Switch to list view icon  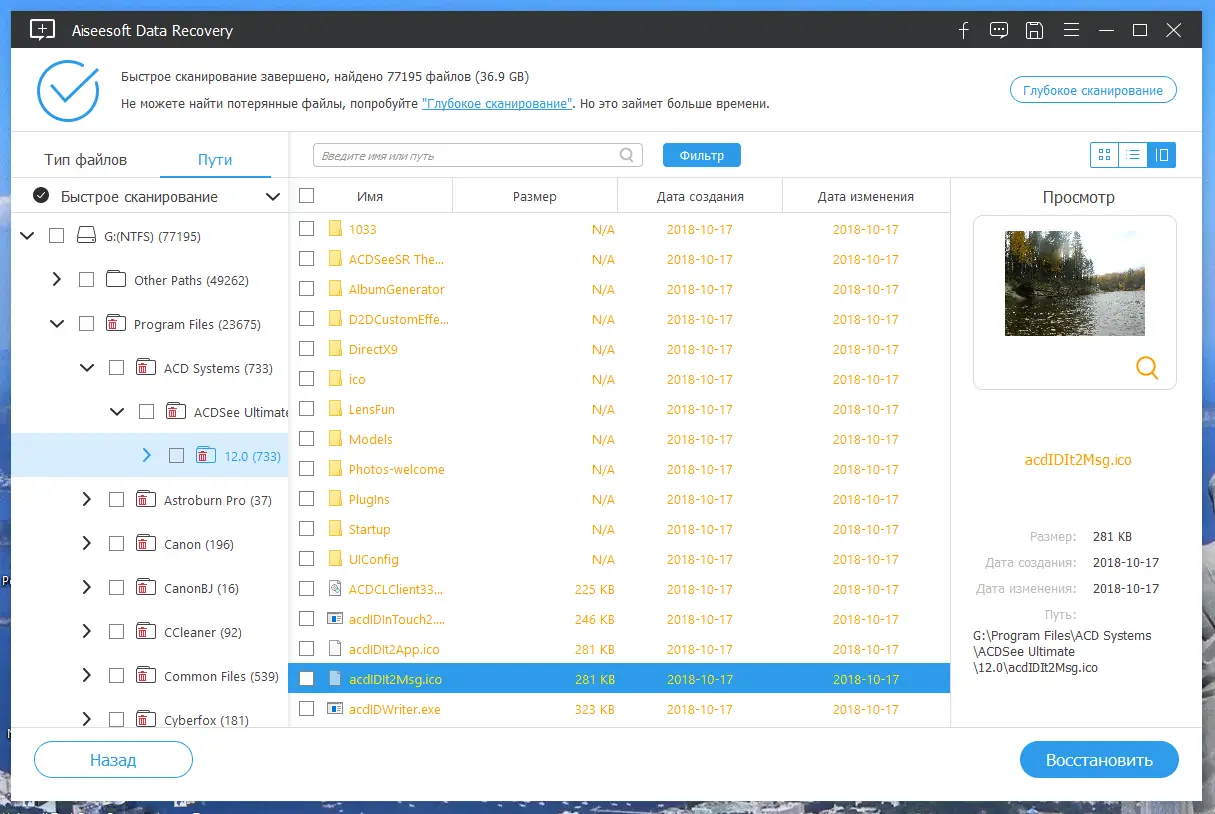coord(1133,155)
